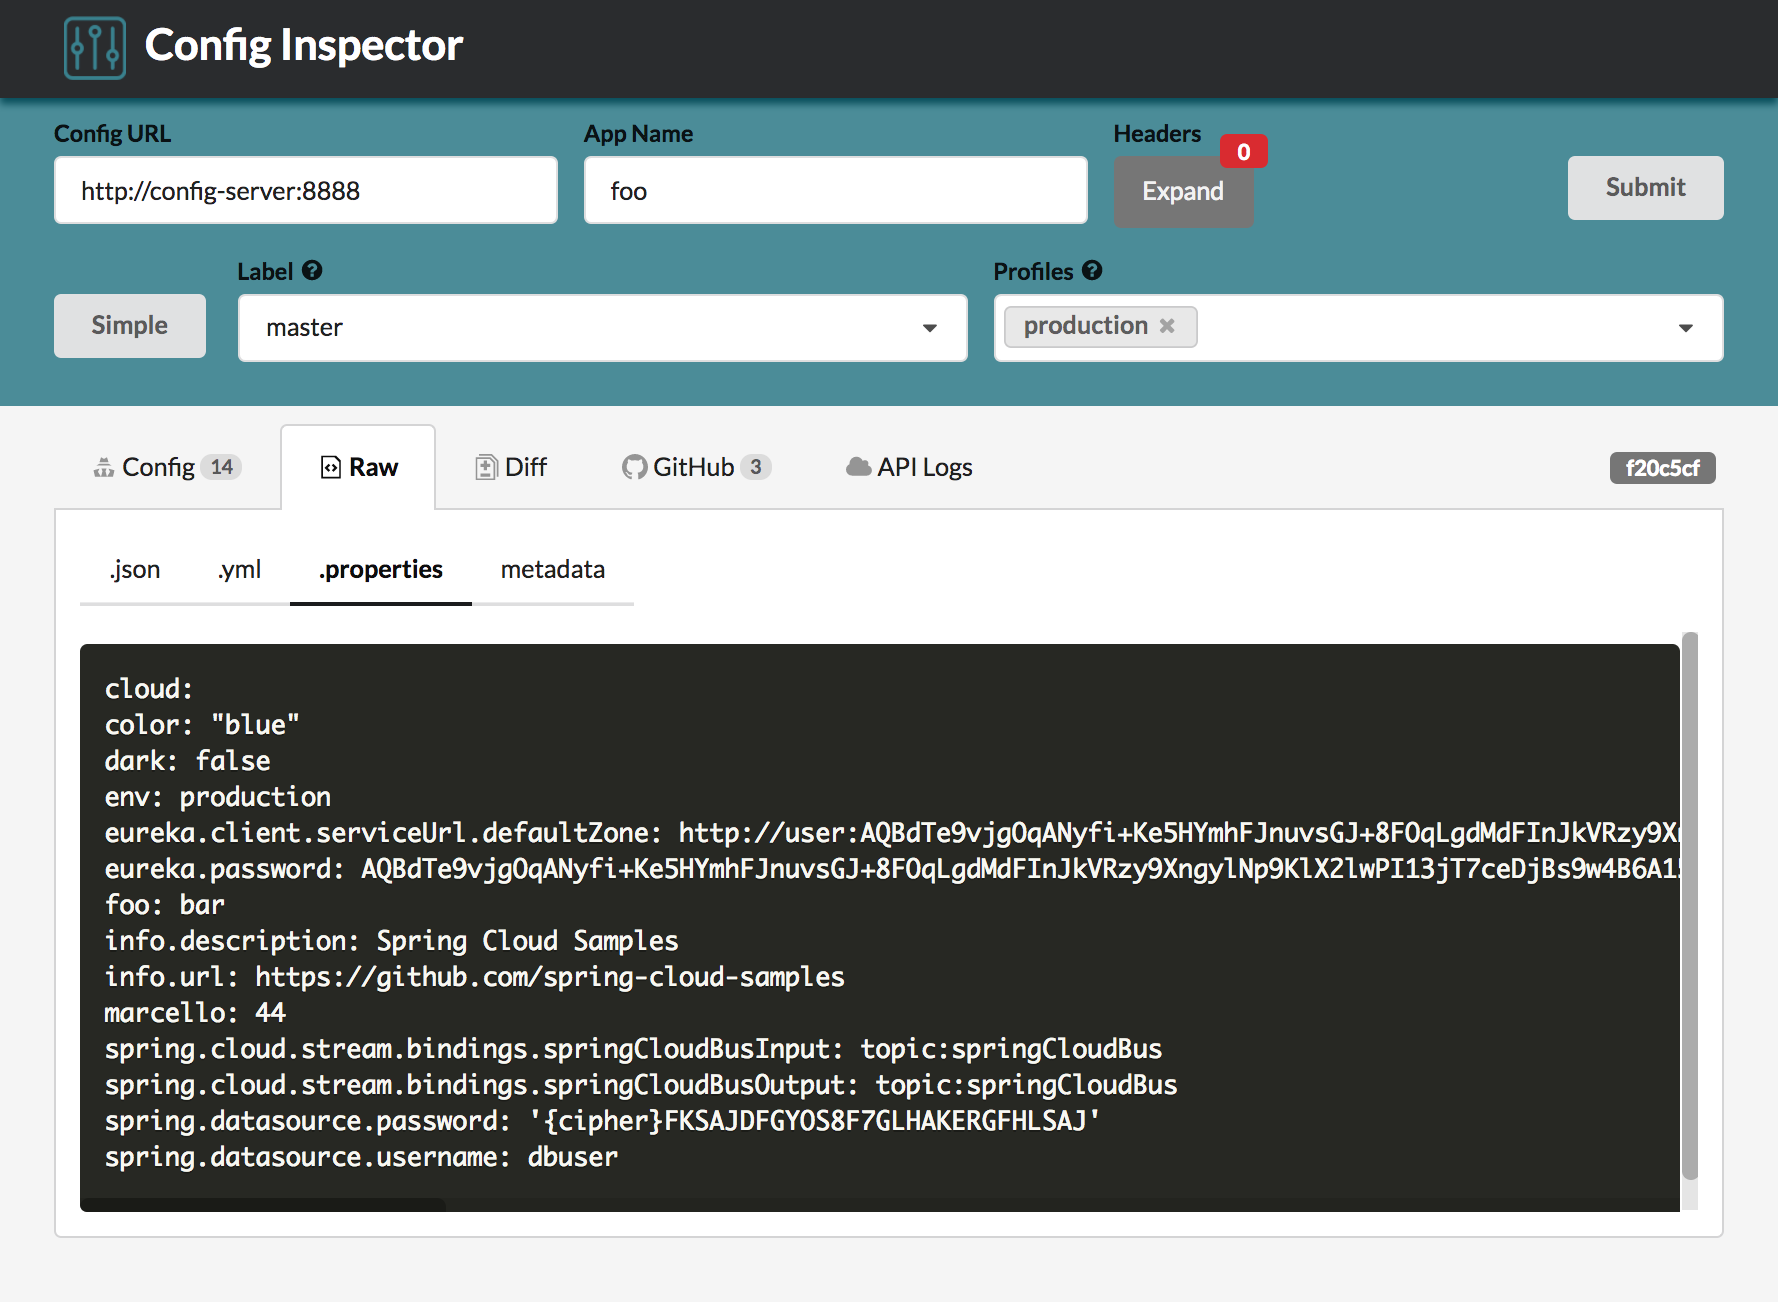Image resolution: width=1778 pixels, height=1302 pixels.
Task: Click the GitHub octocat icon
Action: 634,467
